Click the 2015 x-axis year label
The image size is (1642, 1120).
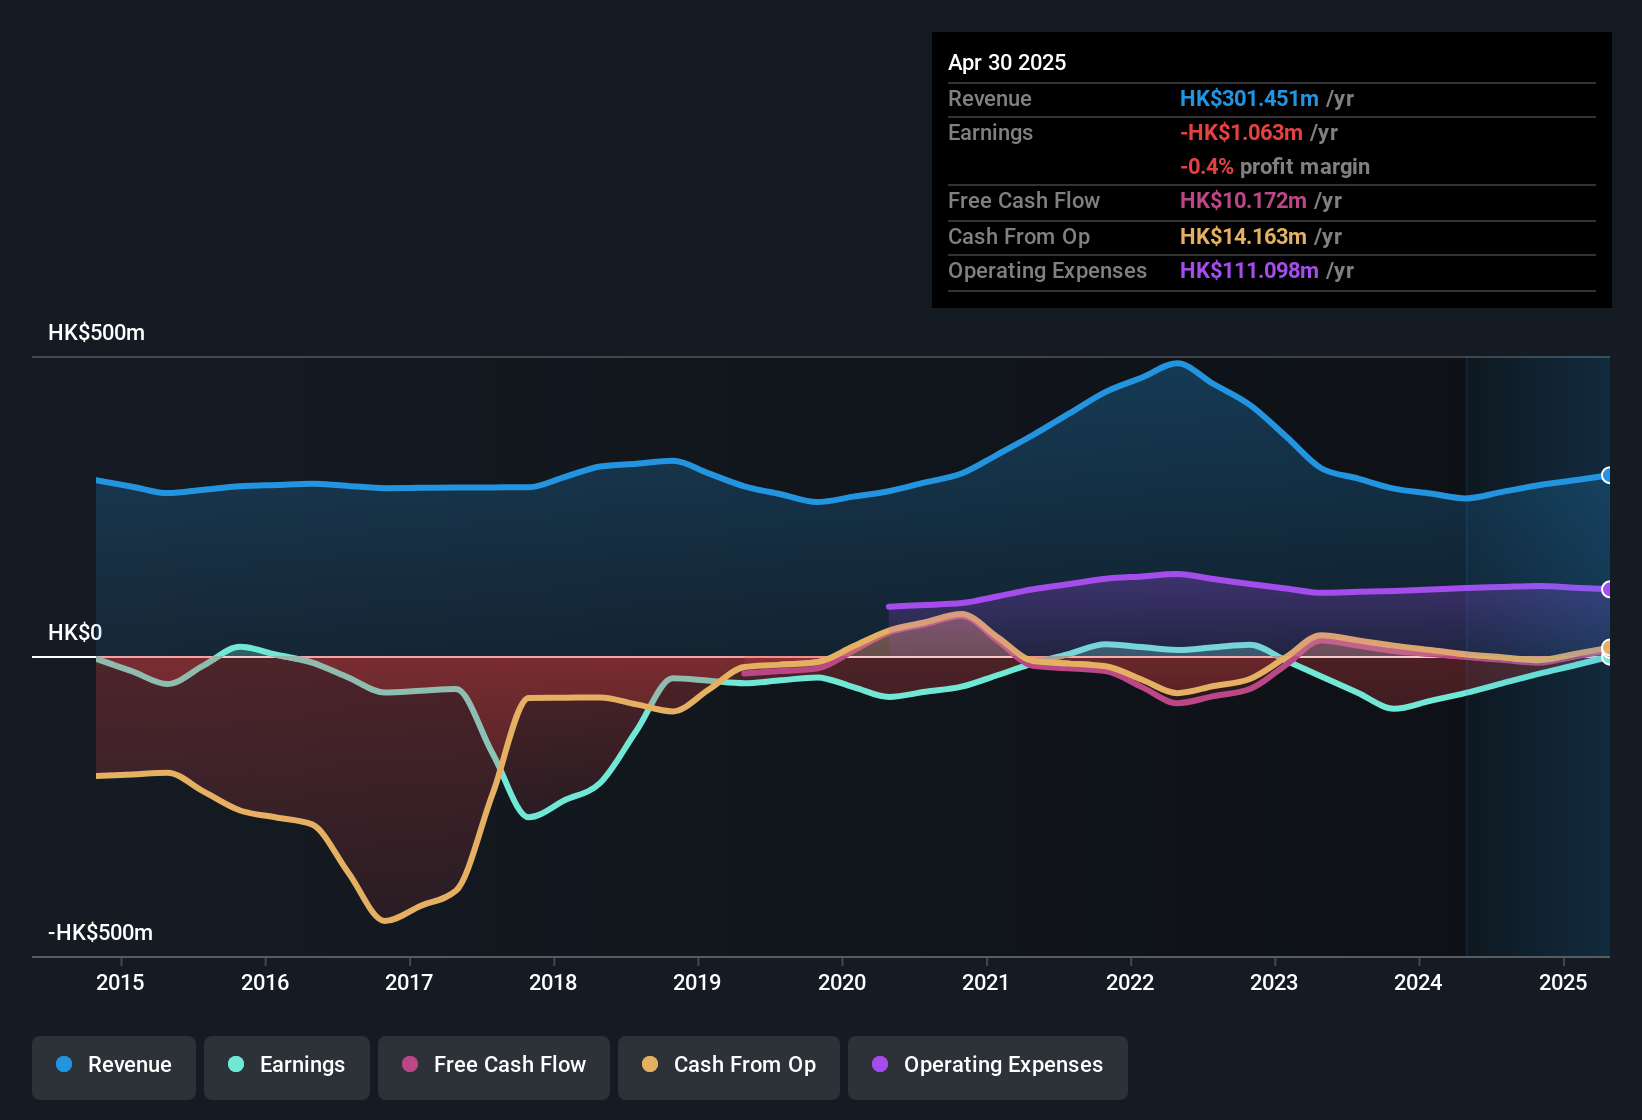click(x=120, y=983)
